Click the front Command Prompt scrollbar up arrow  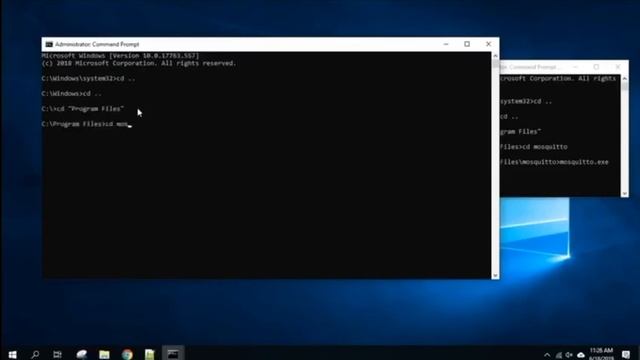[x=495, y=56]
